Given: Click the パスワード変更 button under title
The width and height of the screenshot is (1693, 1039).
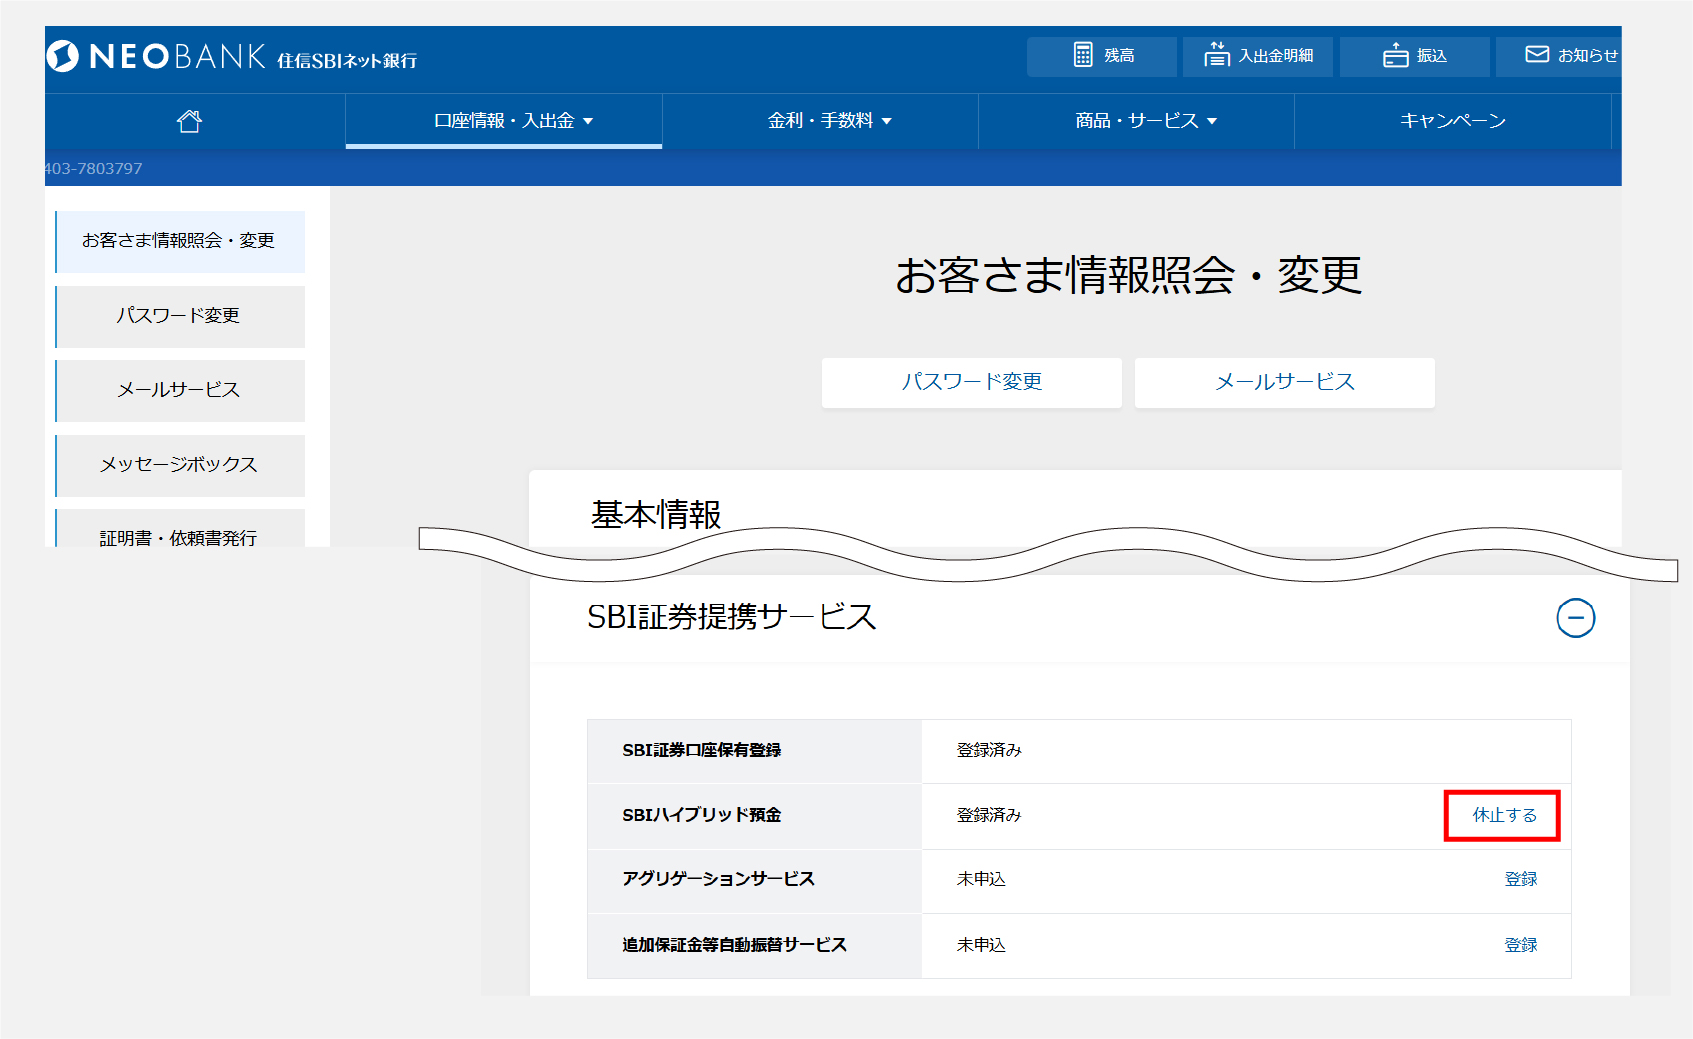Looking at the screenshot, I should (x=971, y=382).
